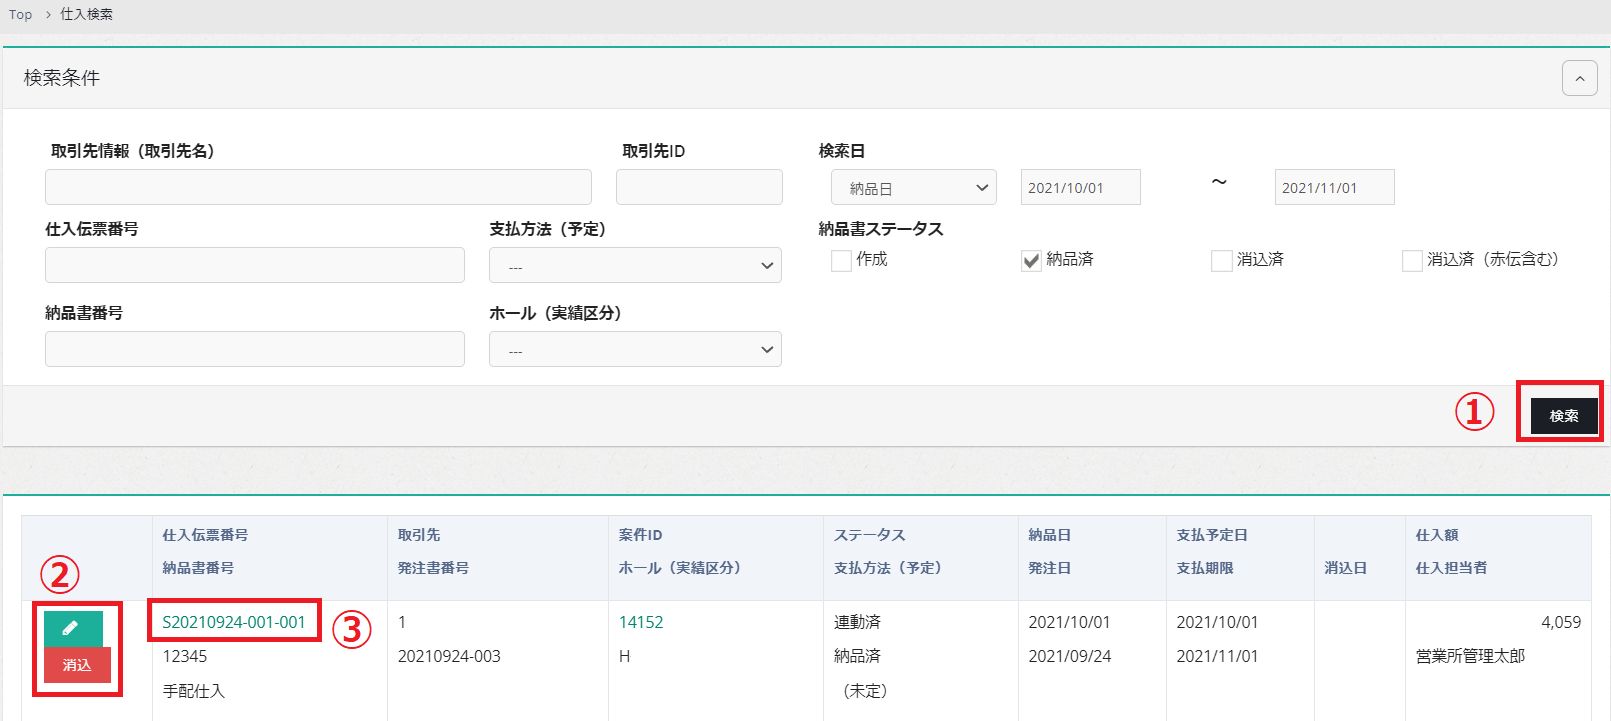Click the end date field 2021/11/01
The image size is (1611, 721).
point(1334,188)
